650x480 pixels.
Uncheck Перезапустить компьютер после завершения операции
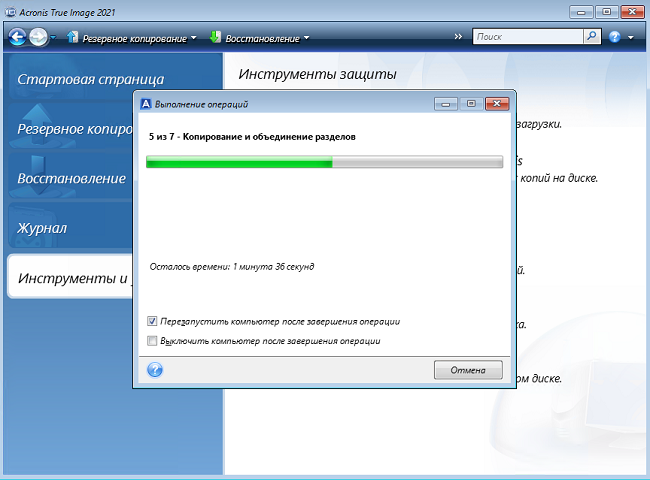(152, 321)
